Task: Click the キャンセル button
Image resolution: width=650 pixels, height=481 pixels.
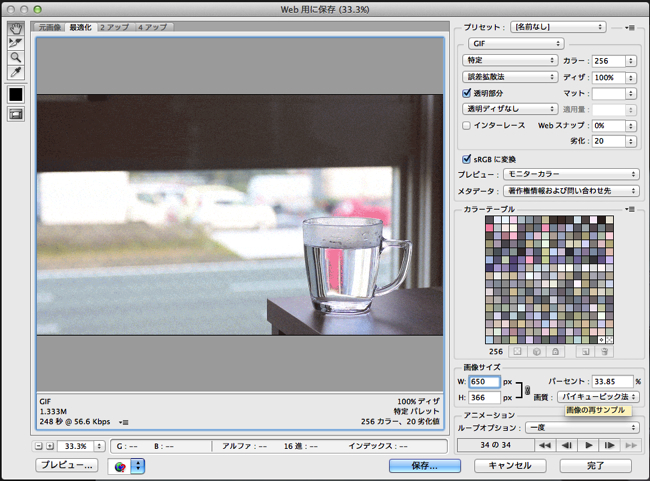Action: 509,466
